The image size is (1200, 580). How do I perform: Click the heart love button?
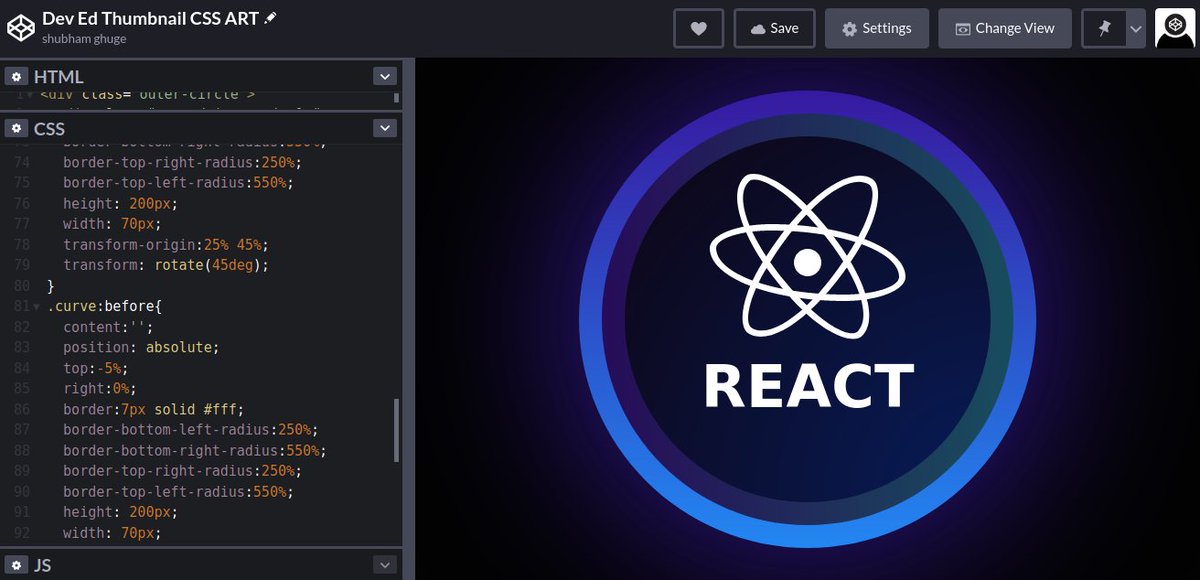699,28
